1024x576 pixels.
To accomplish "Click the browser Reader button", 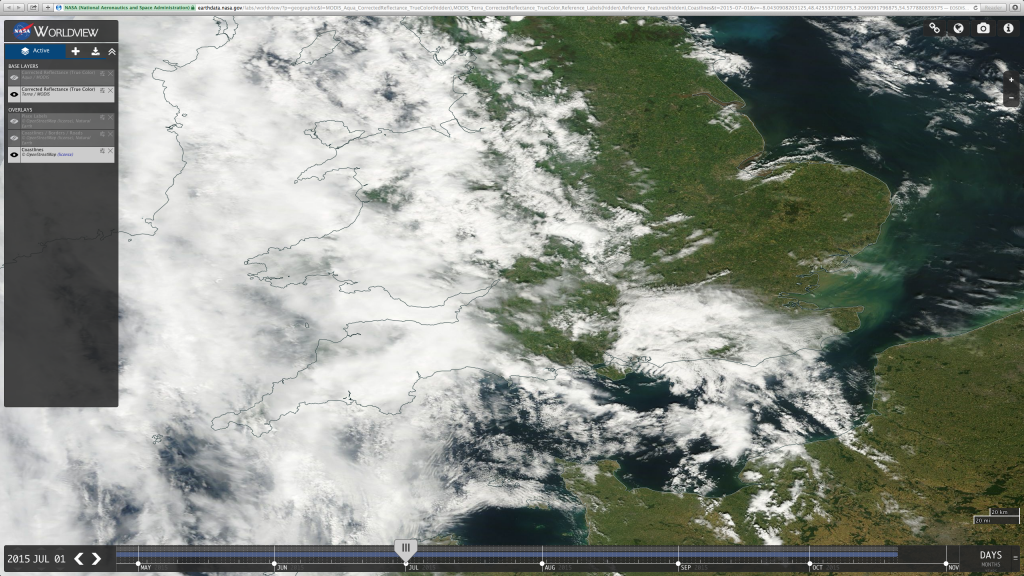I will (x=993, y=8).
